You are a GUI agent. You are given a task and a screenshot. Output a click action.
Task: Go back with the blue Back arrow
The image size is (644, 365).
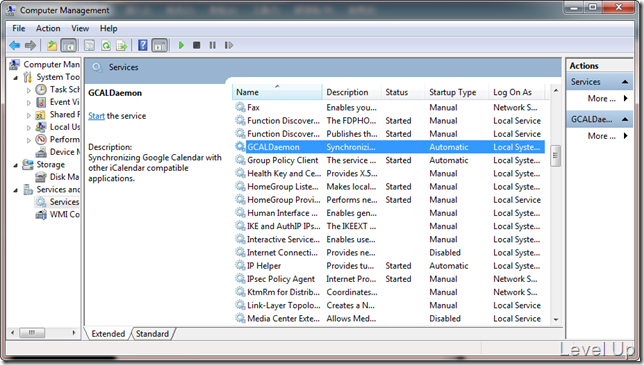coord(15,45)
